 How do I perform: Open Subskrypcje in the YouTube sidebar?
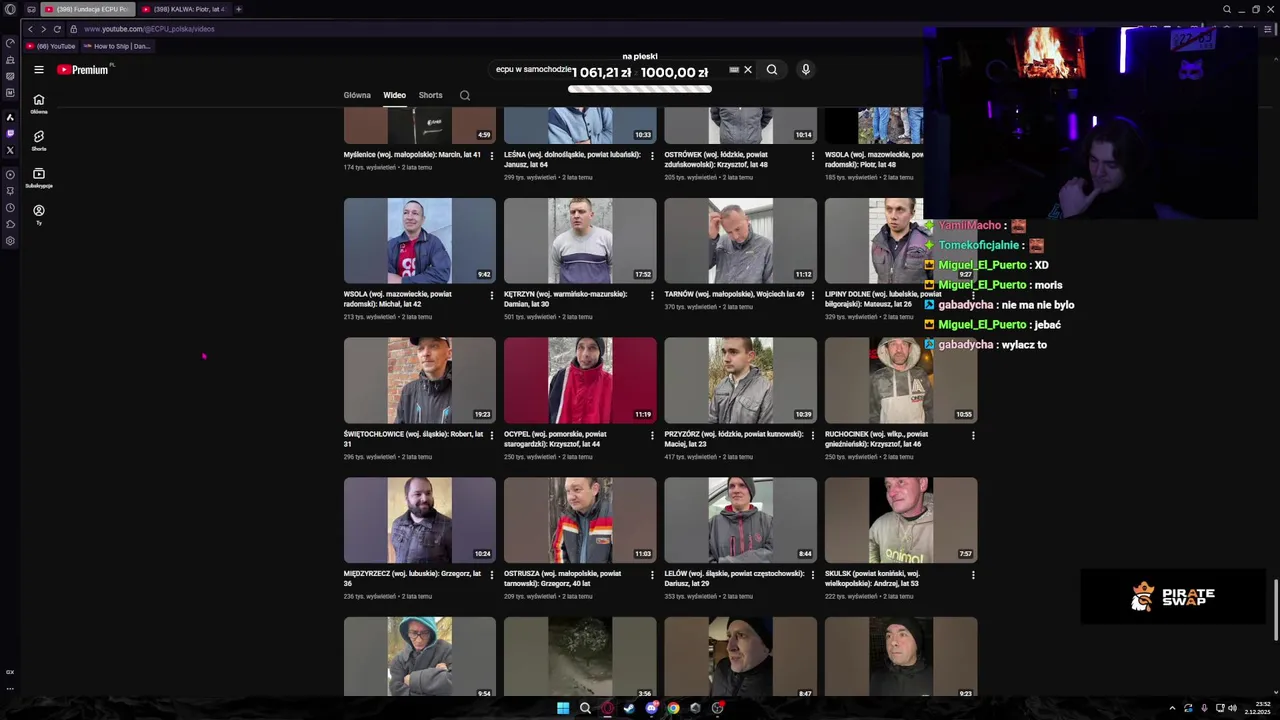point(39,178)
